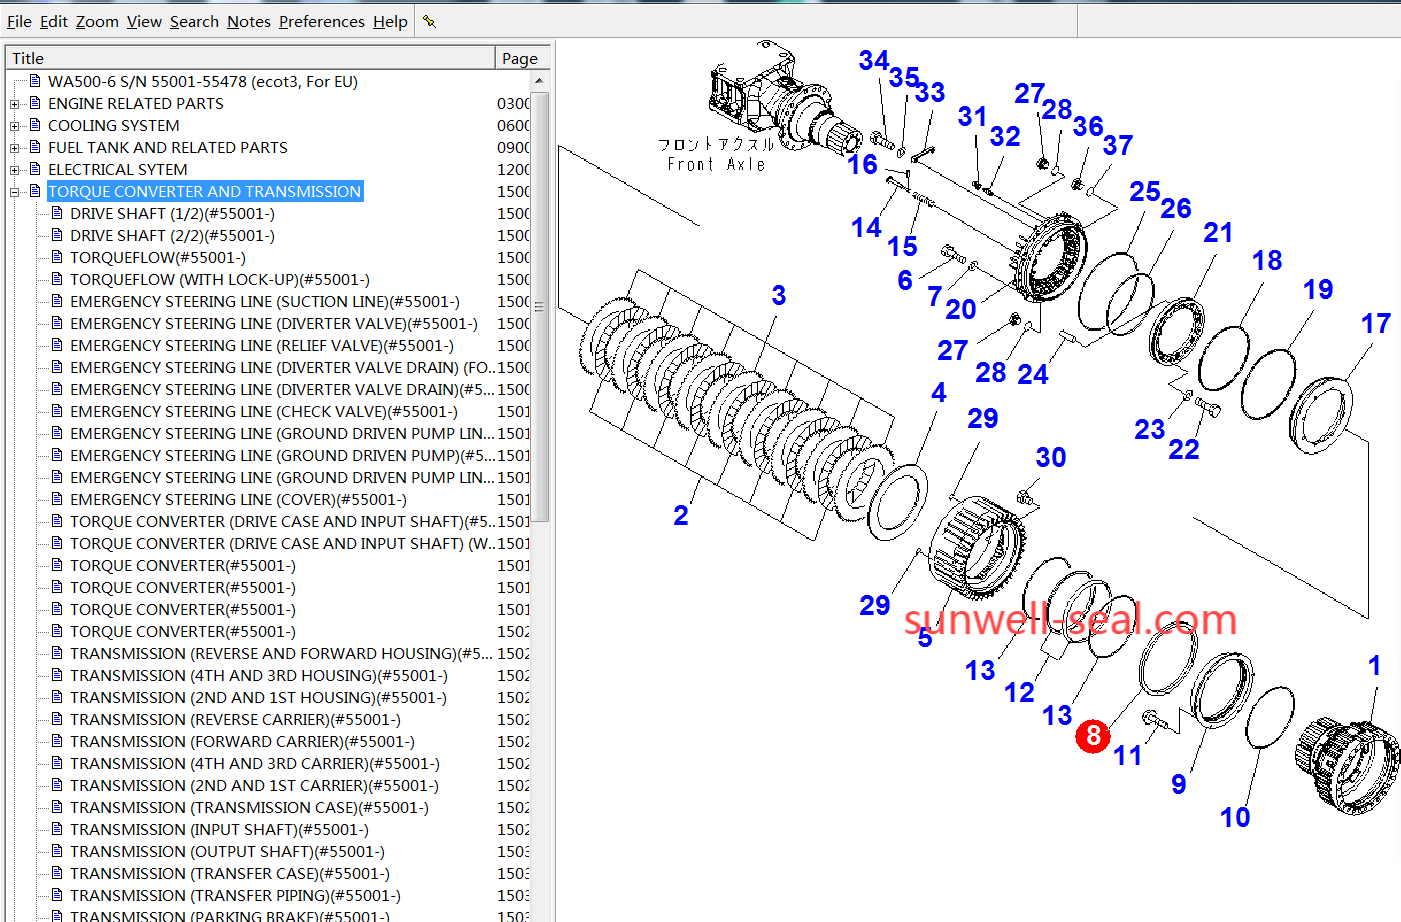1401x922 pixels.
Task: Click tree scrollbar up arrow
Action: pos(540,81)
